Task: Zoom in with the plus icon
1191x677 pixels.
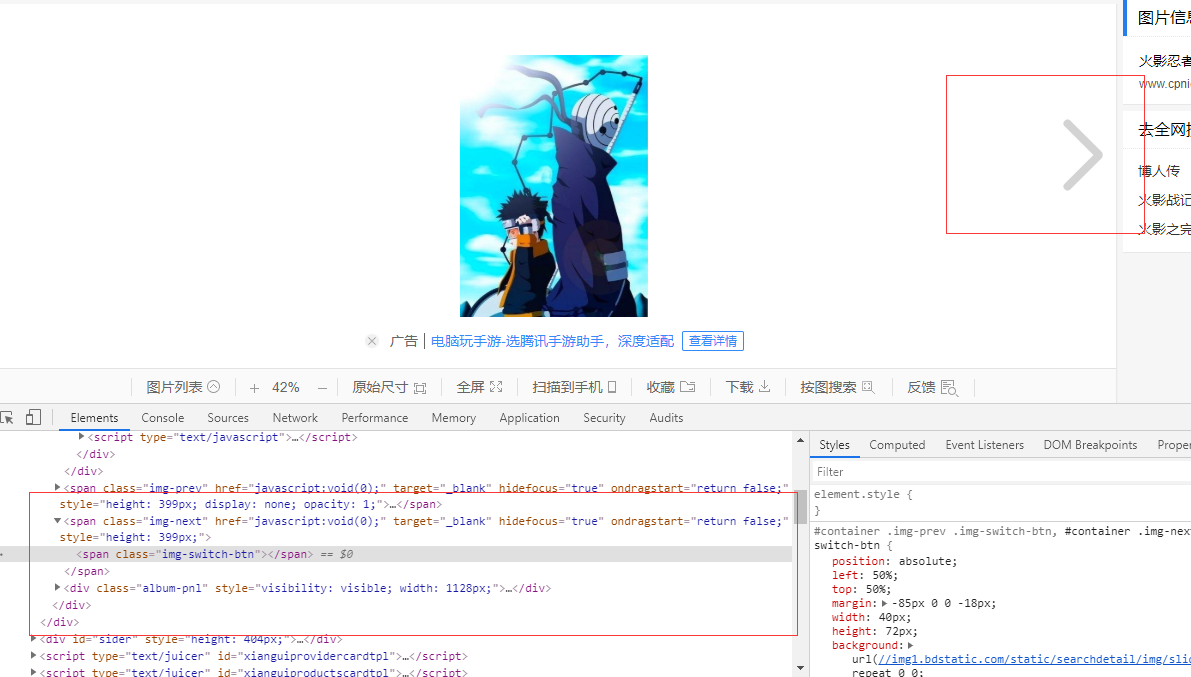Action: click(x=254, y=388)
